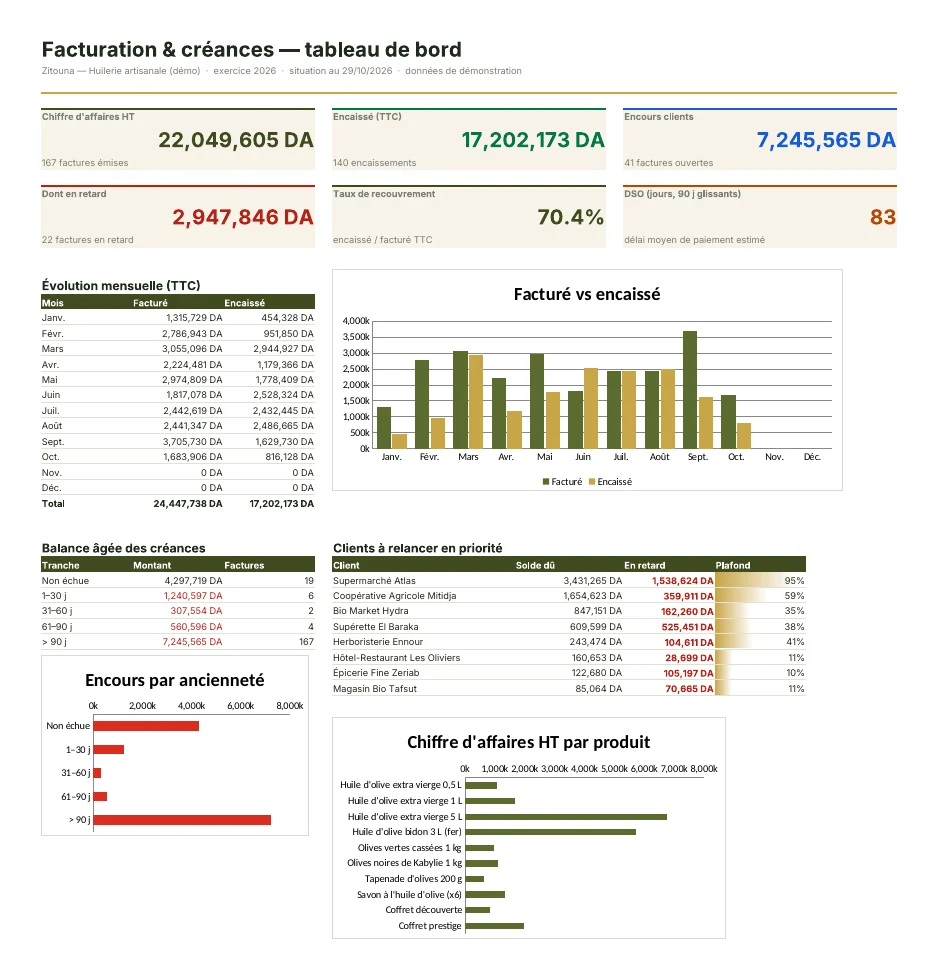This screenshot has width=937, height=979.
Task: Click the "167 factures émises" caption
Action: (85, 163)
